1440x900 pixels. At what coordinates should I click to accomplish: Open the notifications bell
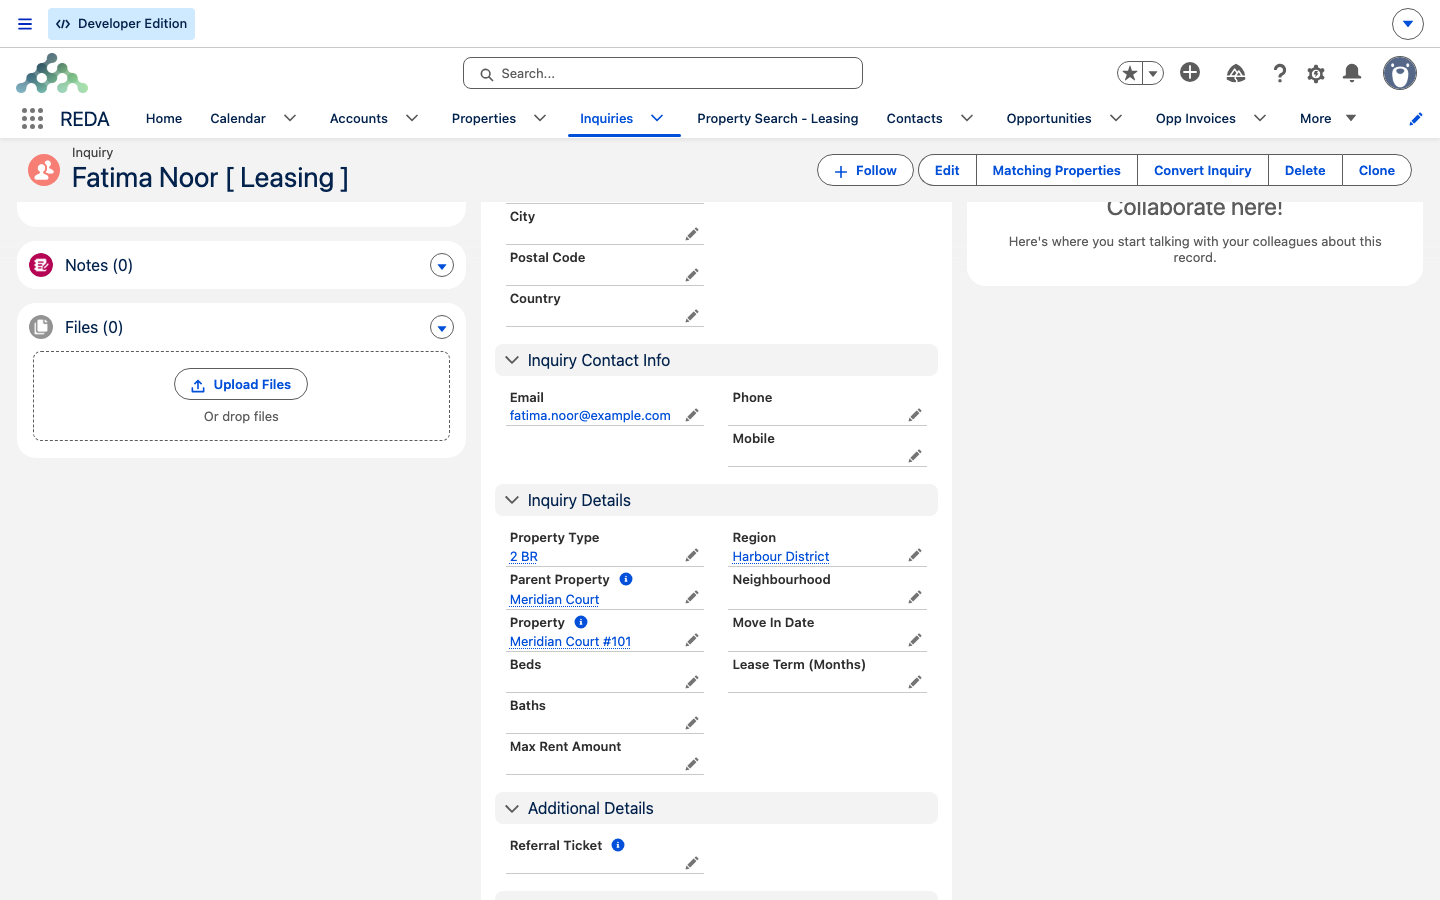(1352, 73)
